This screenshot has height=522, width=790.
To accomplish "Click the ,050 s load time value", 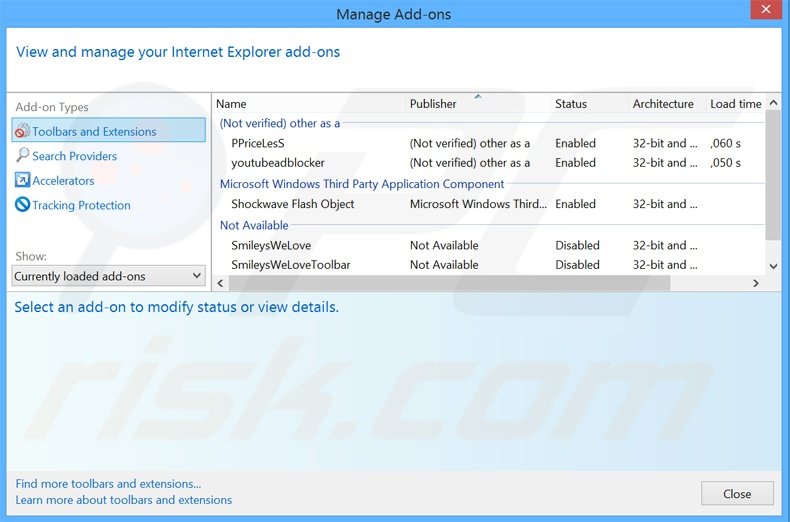I will pos(726,163).
